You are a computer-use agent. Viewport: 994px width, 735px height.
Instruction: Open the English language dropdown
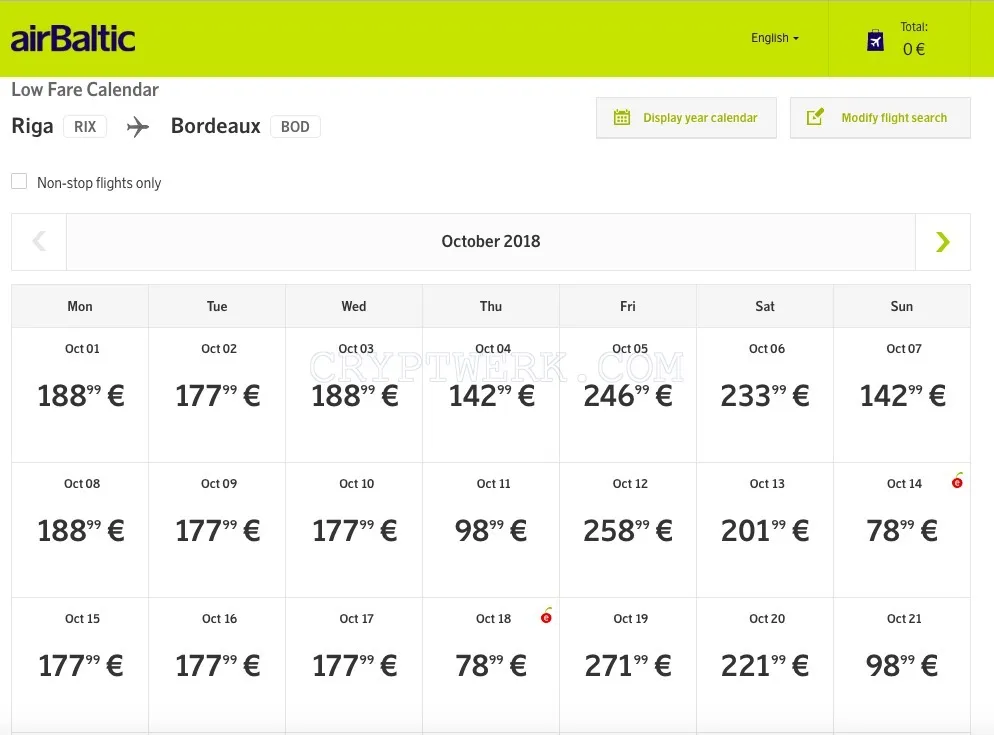[x=775, y=38]
